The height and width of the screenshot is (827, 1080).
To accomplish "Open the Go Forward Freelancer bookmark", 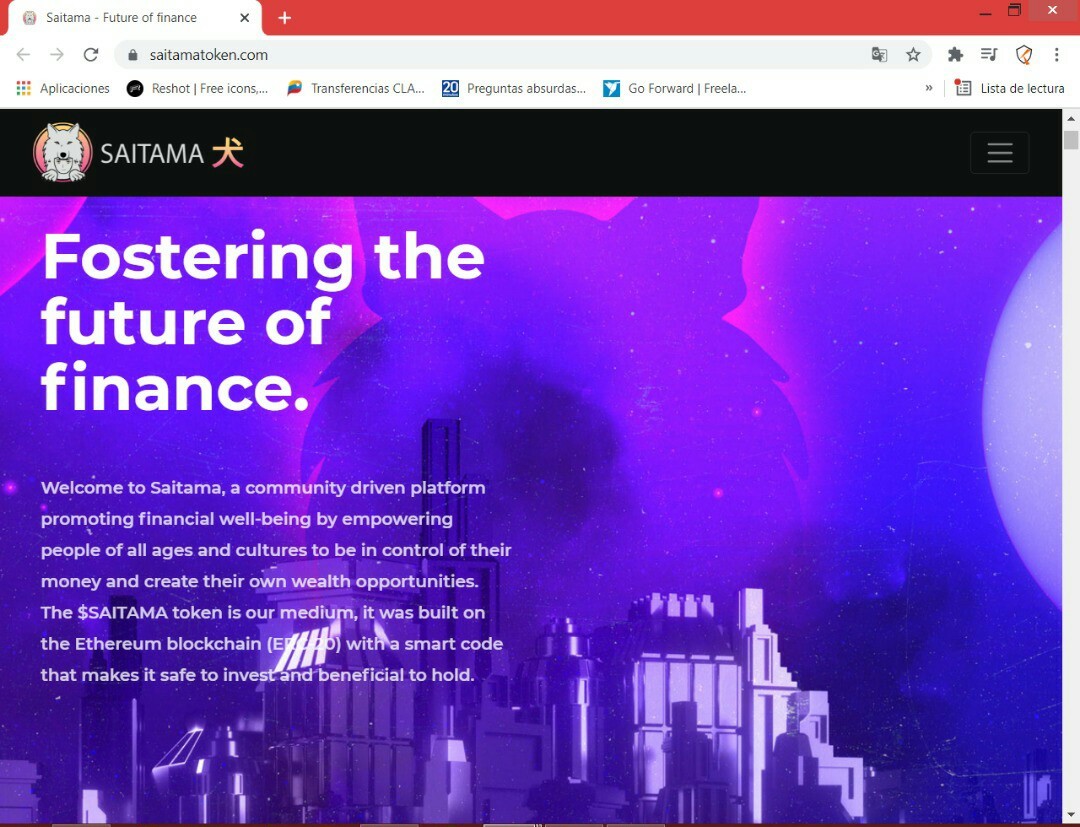I will 674,88.
